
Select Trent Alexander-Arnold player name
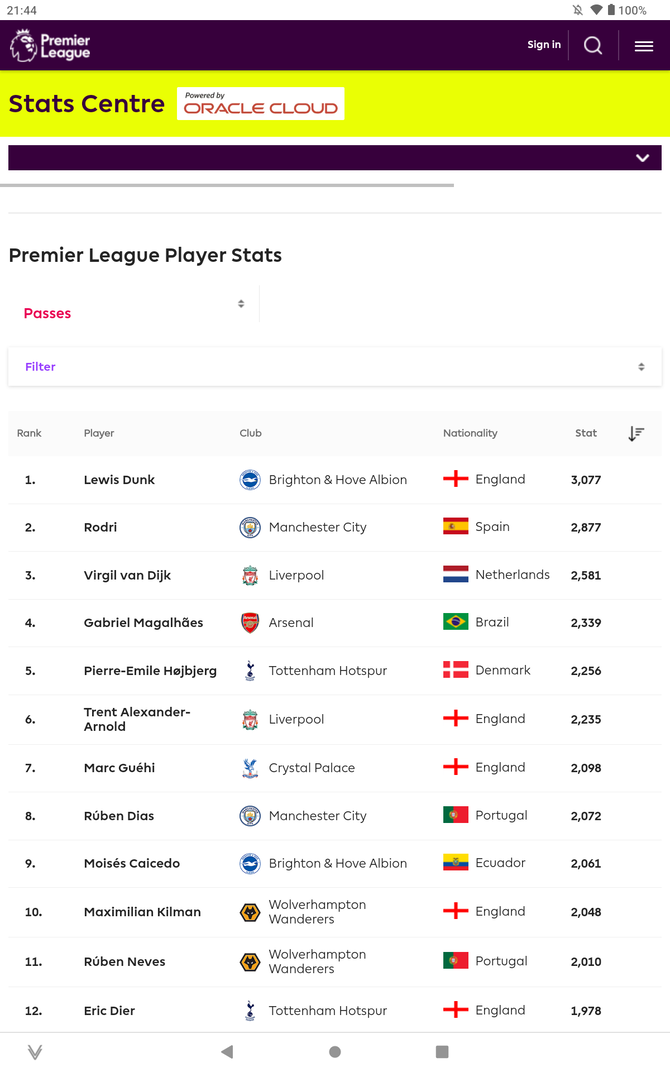click(137, 719)
